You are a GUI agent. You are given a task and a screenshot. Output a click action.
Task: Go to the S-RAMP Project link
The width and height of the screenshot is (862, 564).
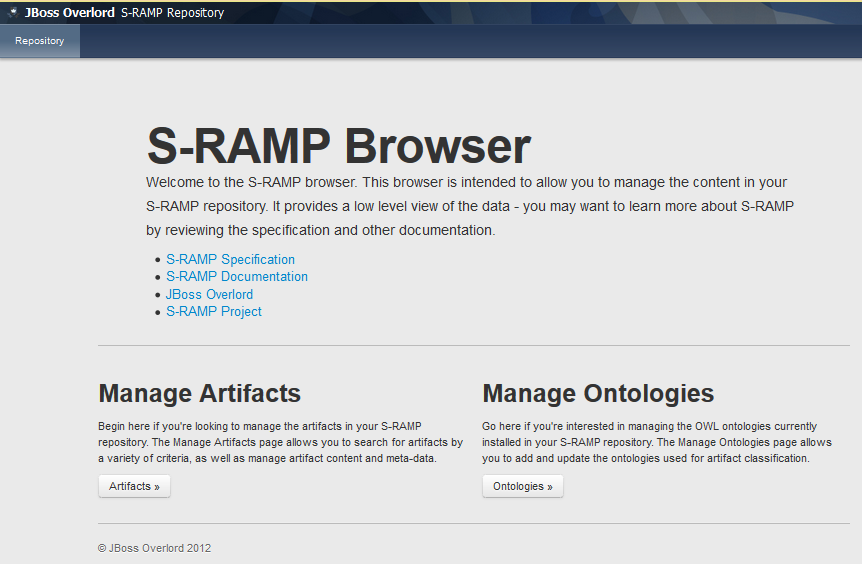click(x=214, y=312)
